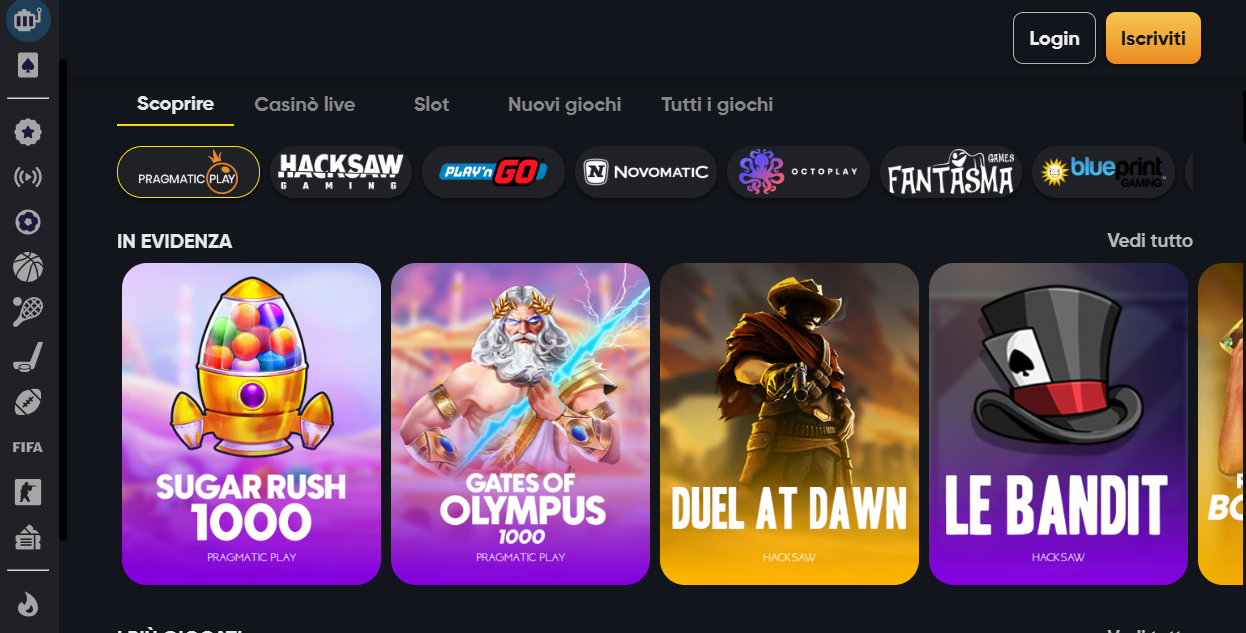The width and height of the screenshot is (1246, 633).
Task: Select the American football icon
Action: pos(28,402)
